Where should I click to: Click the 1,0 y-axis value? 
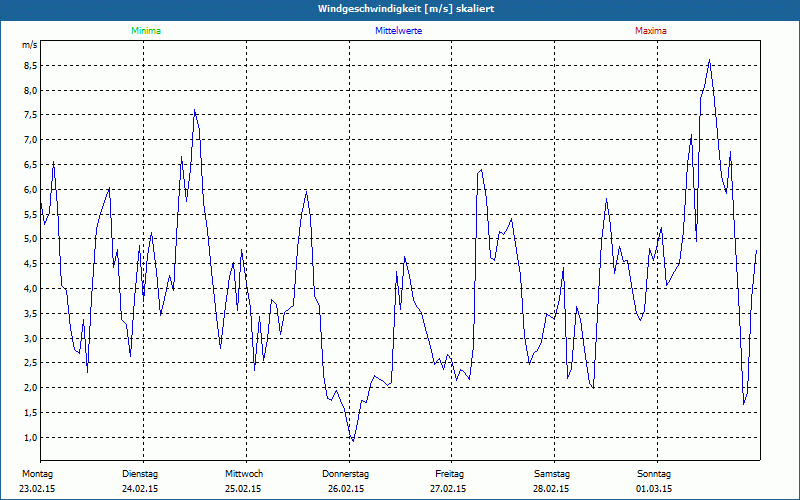(x=31, y=438)
